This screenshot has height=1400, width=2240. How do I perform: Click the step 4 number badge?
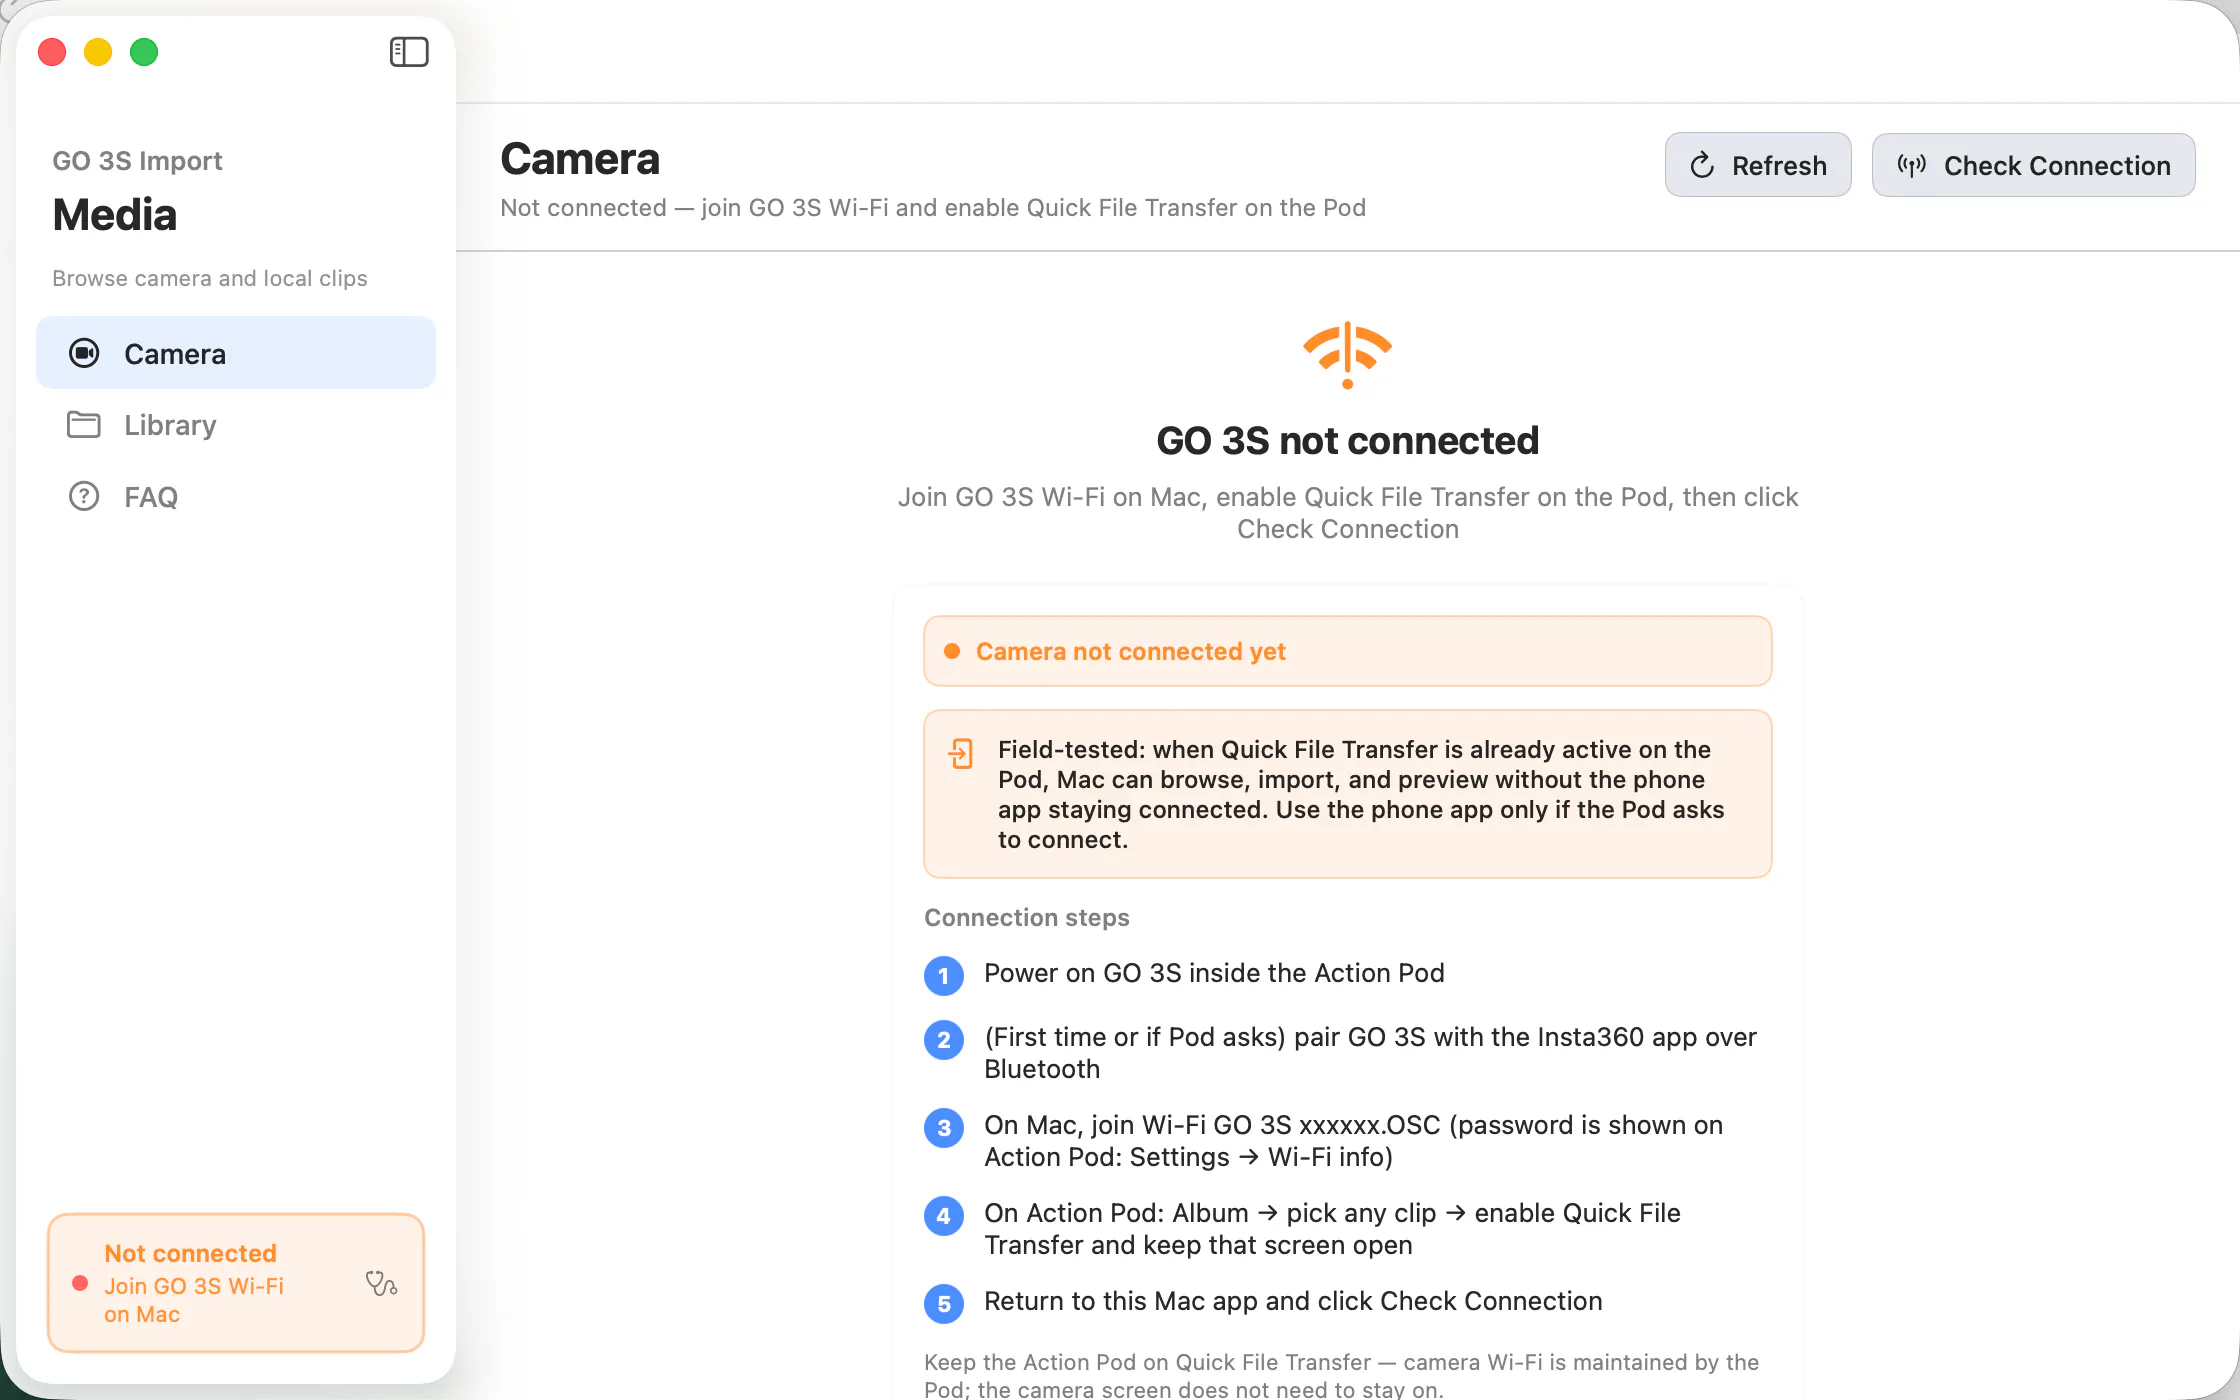tap(943, 1216)
